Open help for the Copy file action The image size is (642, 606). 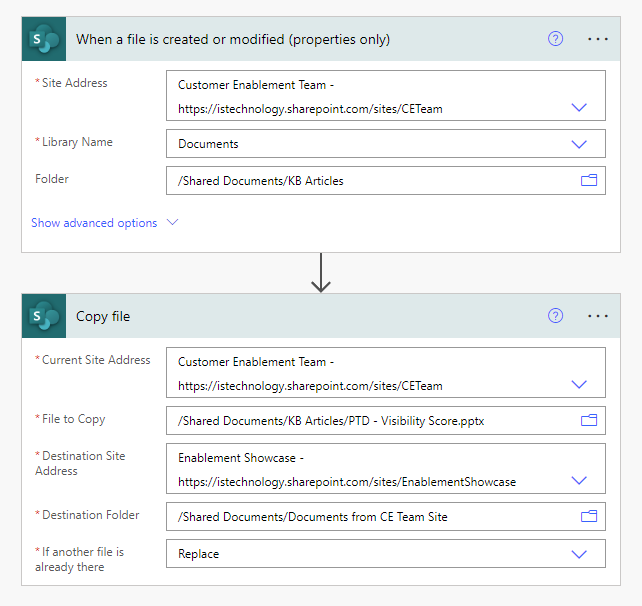pyautogui.click(x=555, y=316)
